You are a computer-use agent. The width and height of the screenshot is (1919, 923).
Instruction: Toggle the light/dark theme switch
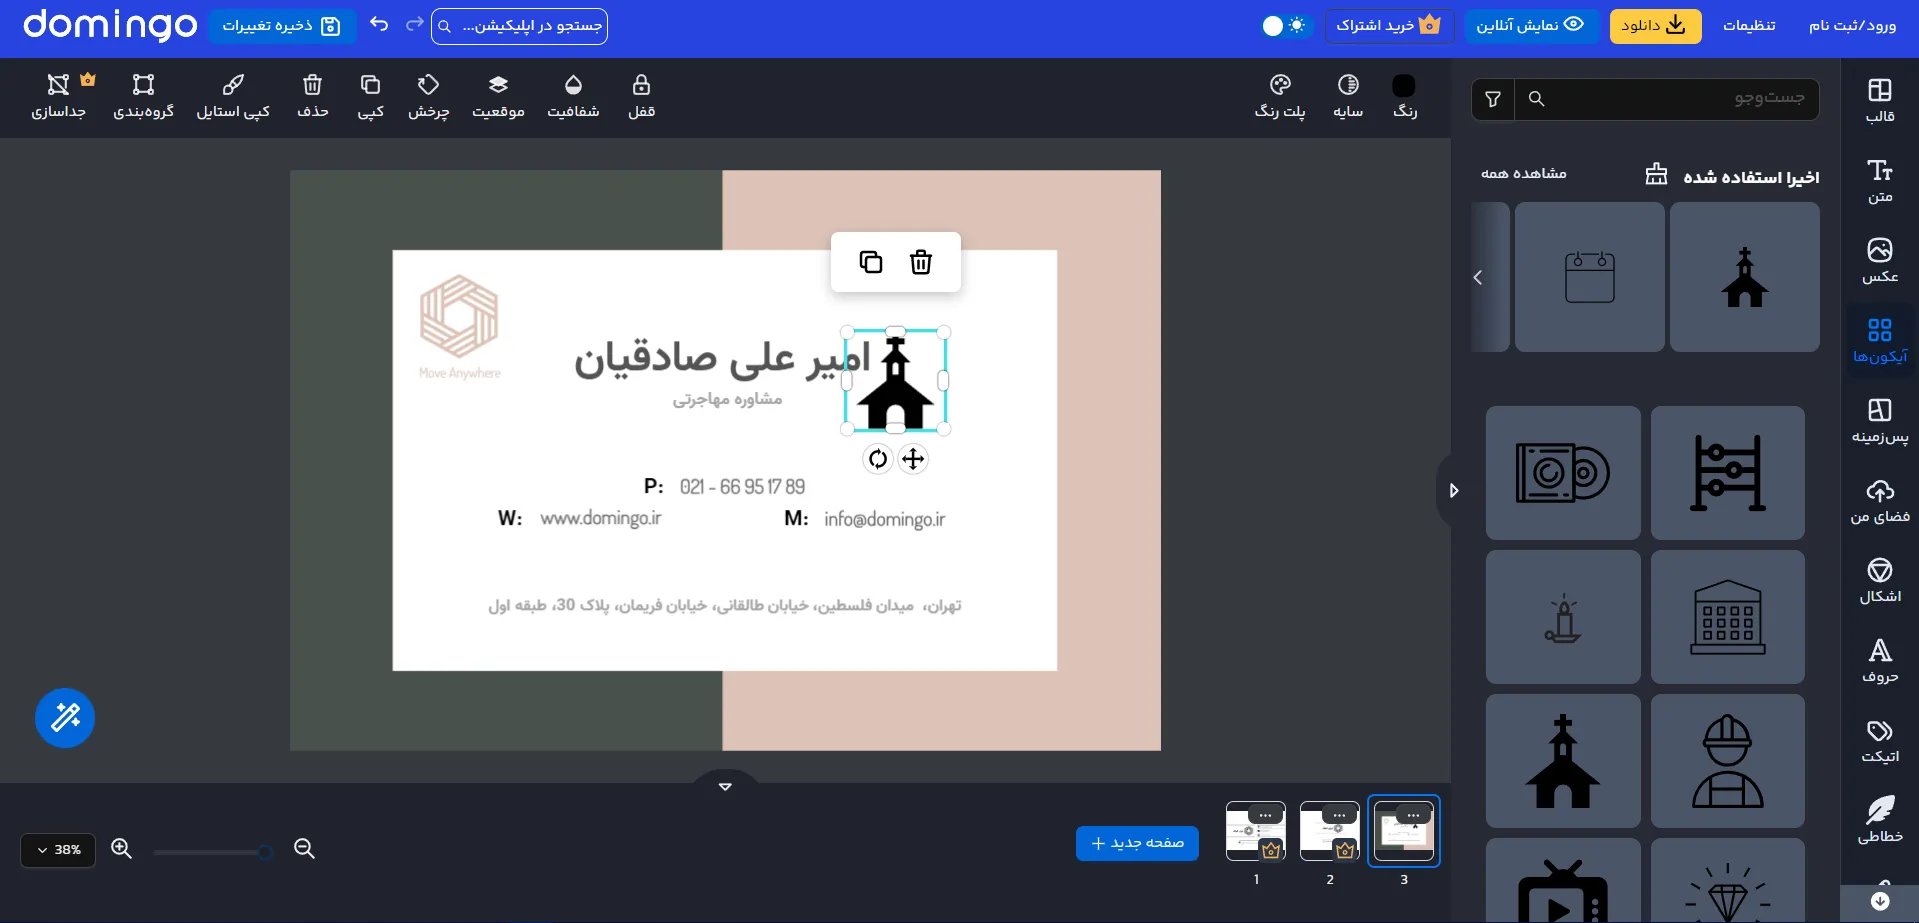[x=1284, y=26]
